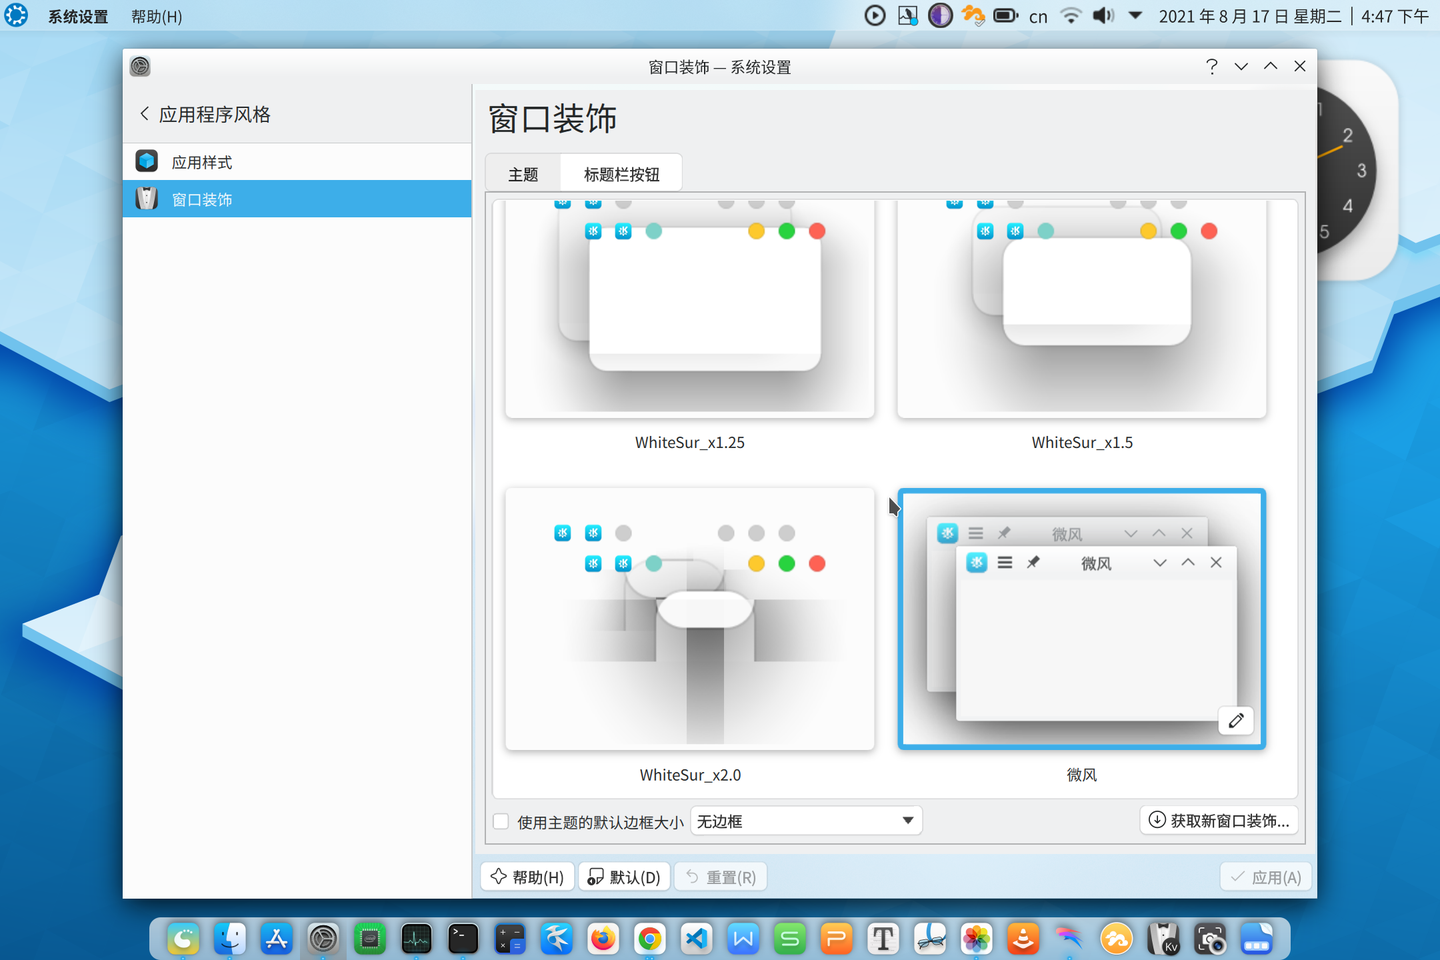
Task: Open the 无边框 border size dropdown
Action: (x=806, y=821)
